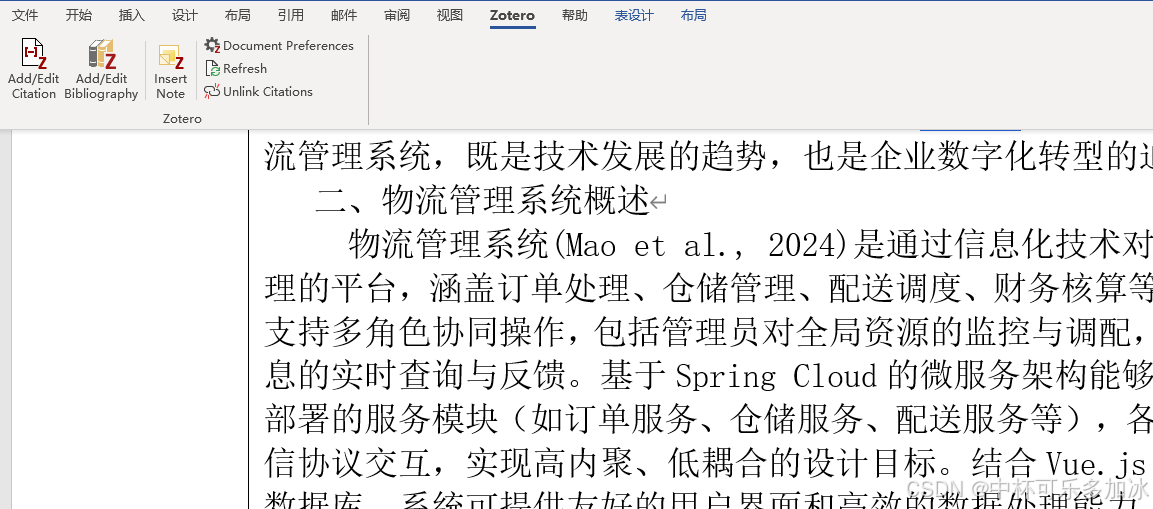
Task: Switch to the 表设计 ribbon tab
Action: pyautogui.click(x=634, y=15)
